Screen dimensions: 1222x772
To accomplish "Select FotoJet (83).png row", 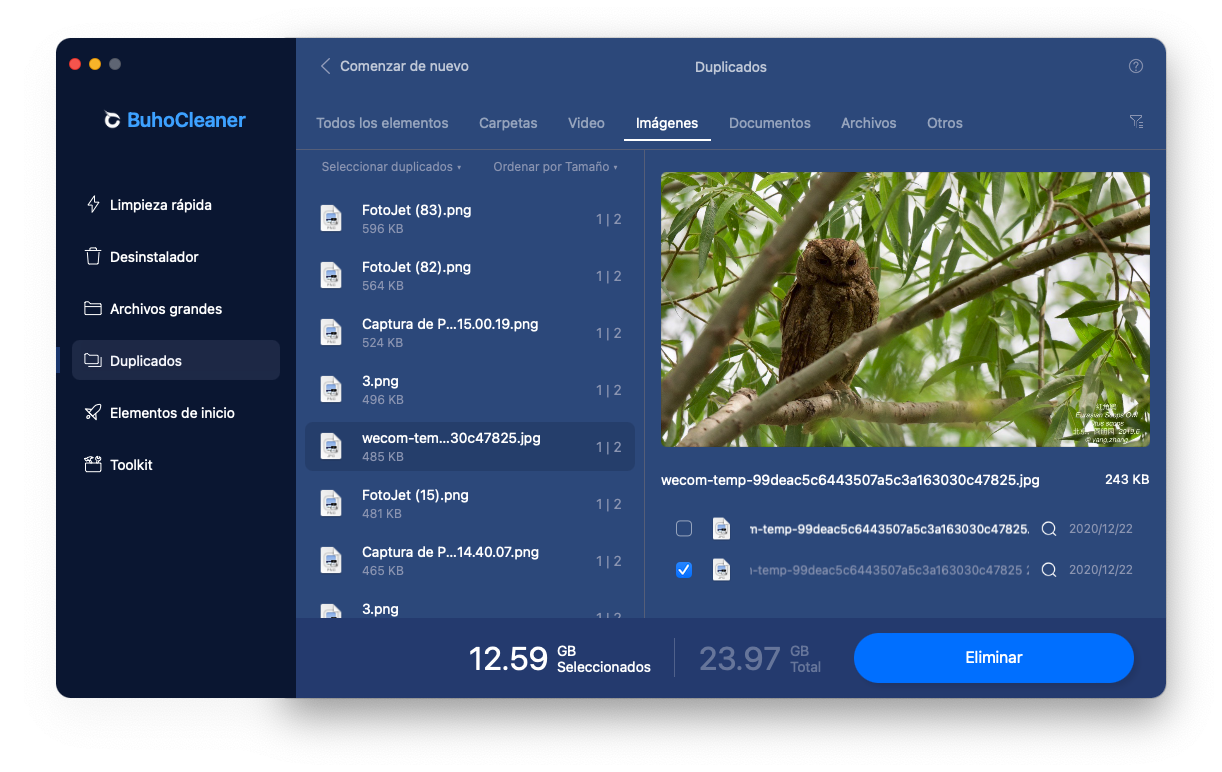I will pyautogui.click(x=469, y=218).
